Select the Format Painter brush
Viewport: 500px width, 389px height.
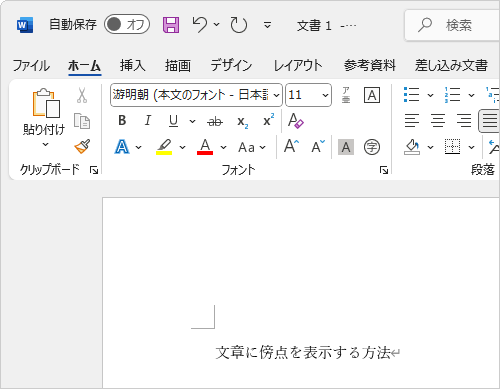[82, 146]
